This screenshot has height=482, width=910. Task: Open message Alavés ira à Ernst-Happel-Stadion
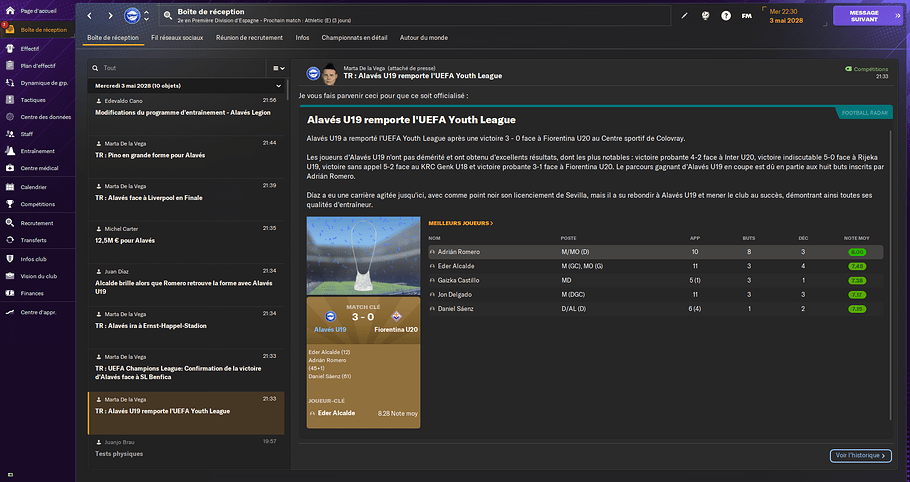tap(186, 328)
